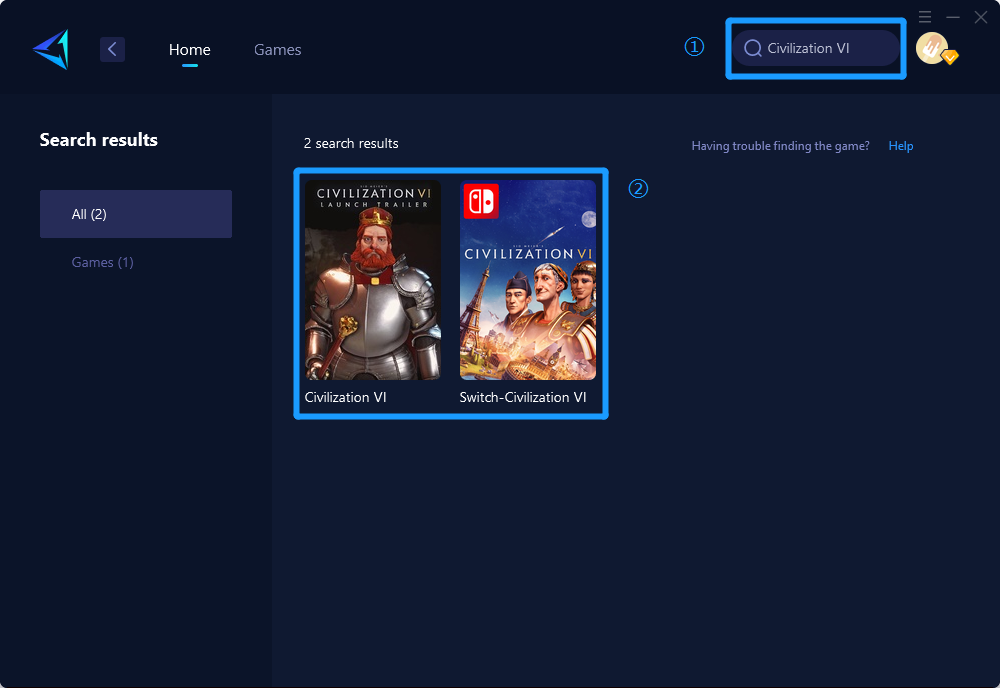Open the Games tab
1000x688 pixels.
click(x=277, y=50)
